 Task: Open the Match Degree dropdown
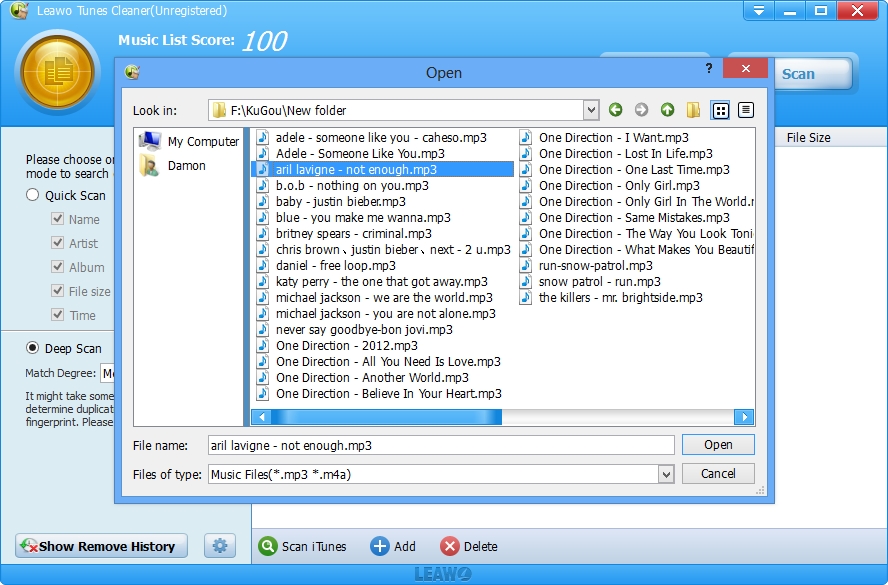pos(108,373)
